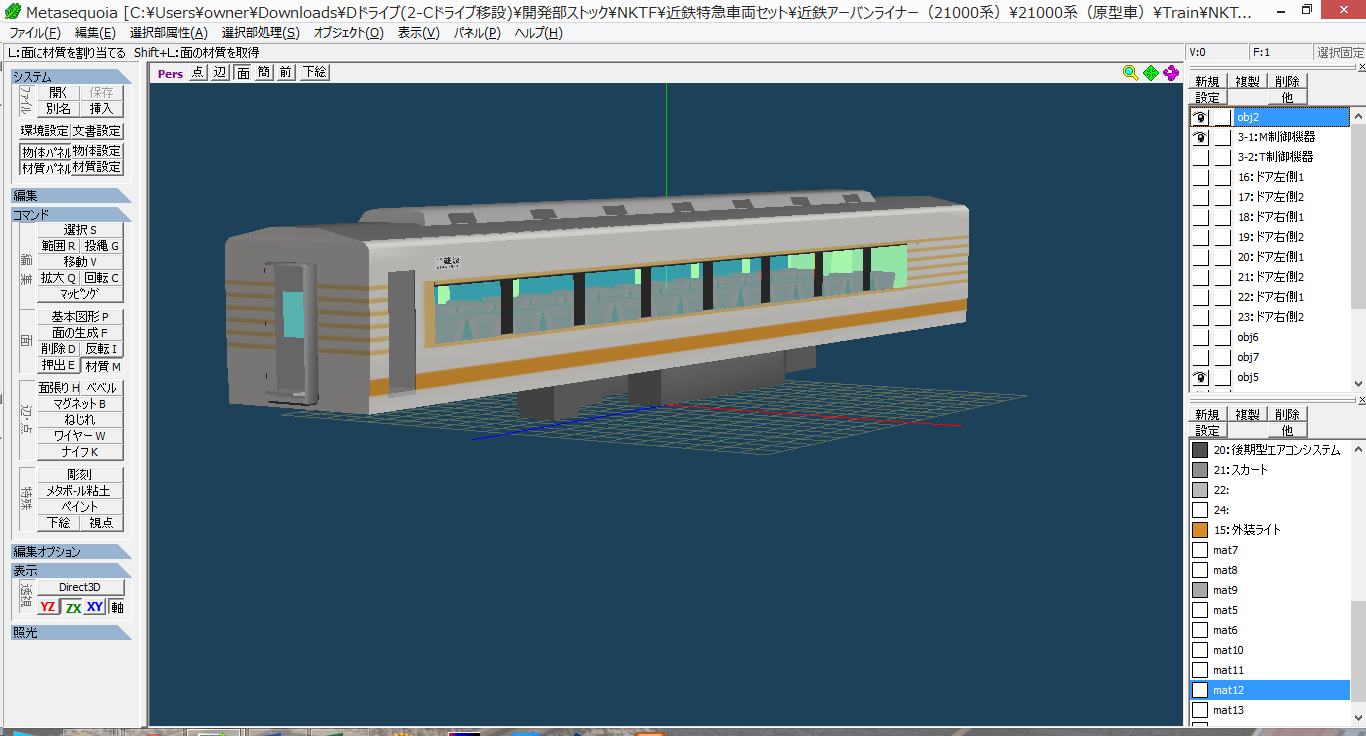The width and height of the screenshot is (1366, 736).
Task: Choose 基本図形 P primitive tool
Action: point(80,317)
